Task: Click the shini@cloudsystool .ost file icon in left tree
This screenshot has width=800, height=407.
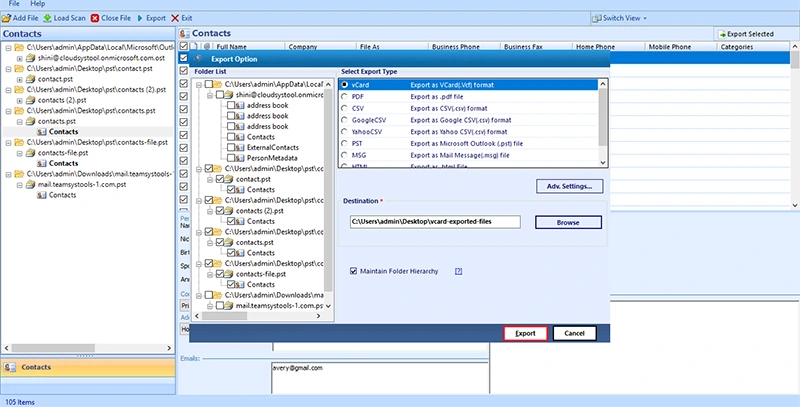Action: [x=30, y=58]
